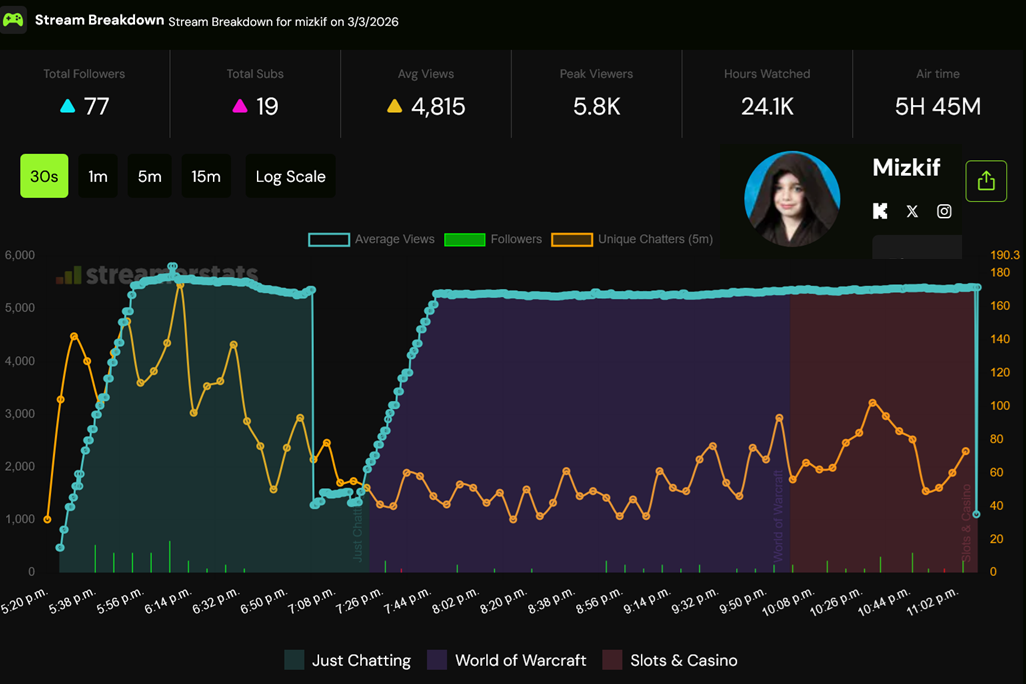Switch to 15m interval

tap(205, 176)
